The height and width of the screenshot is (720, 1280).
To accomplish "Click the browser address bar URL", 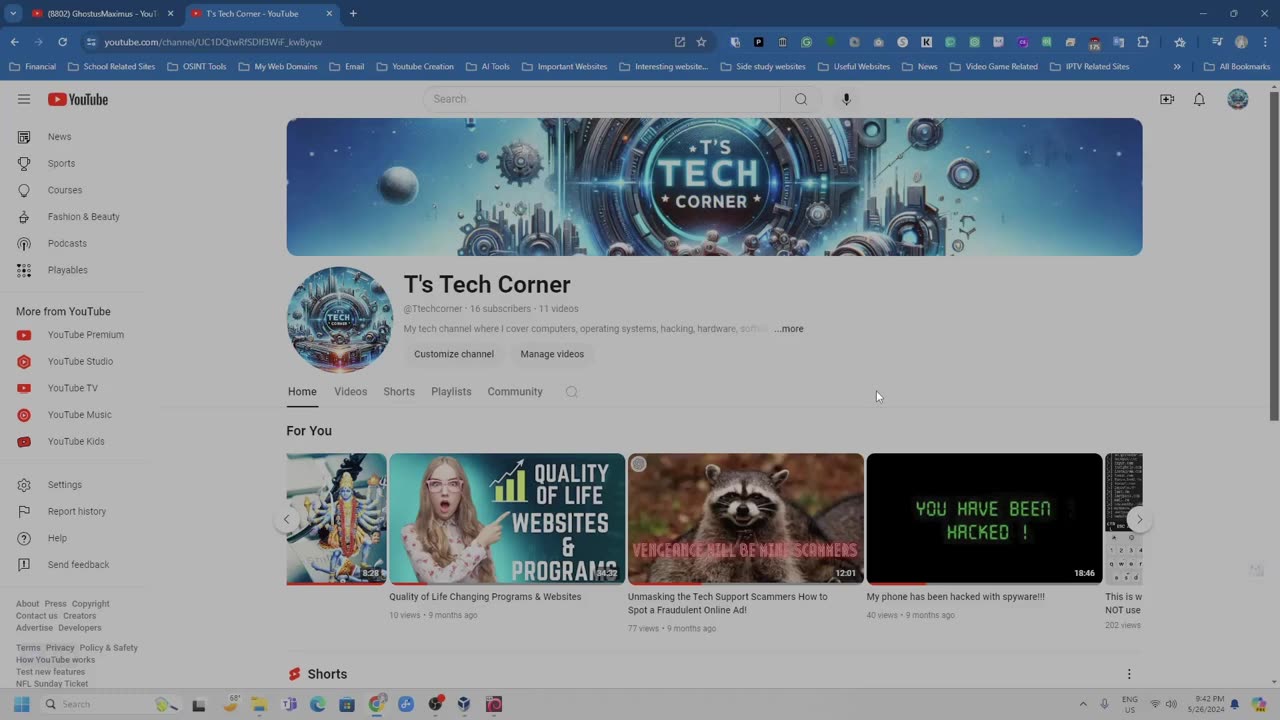I will (213, 42).
